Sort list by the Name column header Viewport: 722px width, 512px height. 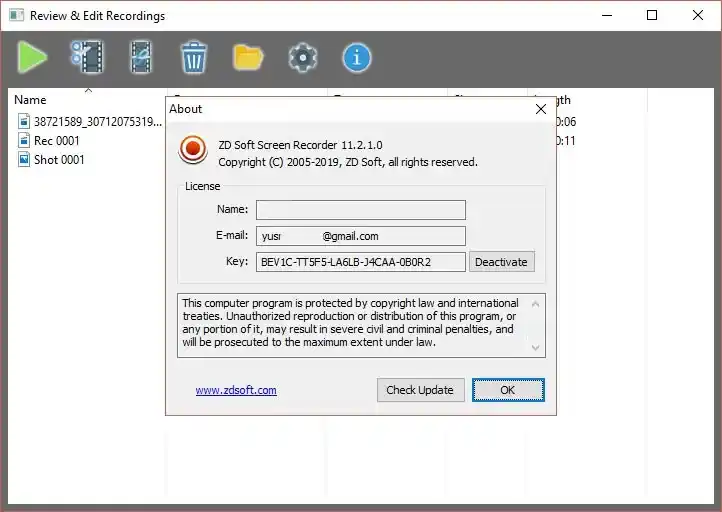30,100
